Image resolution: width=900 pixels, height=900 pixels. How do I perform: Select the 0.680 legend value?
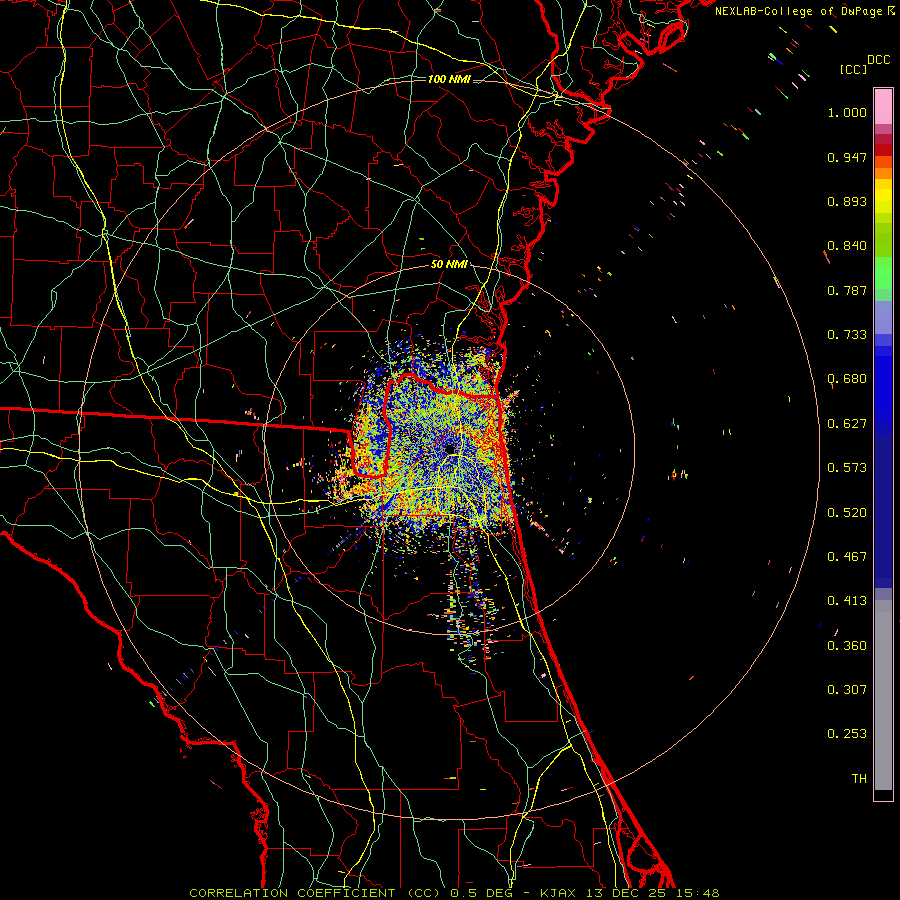pyautogui.click(x=847, y=379)
